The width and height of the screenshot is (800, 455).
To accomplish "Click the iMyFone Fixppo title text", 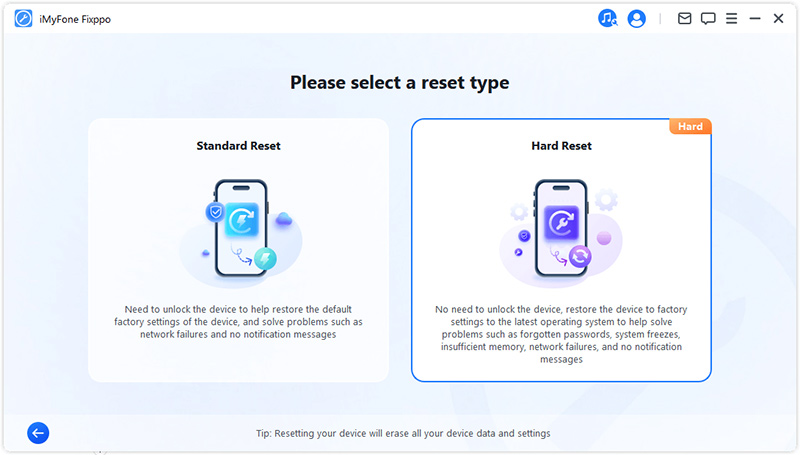I will tap(75, 19).
